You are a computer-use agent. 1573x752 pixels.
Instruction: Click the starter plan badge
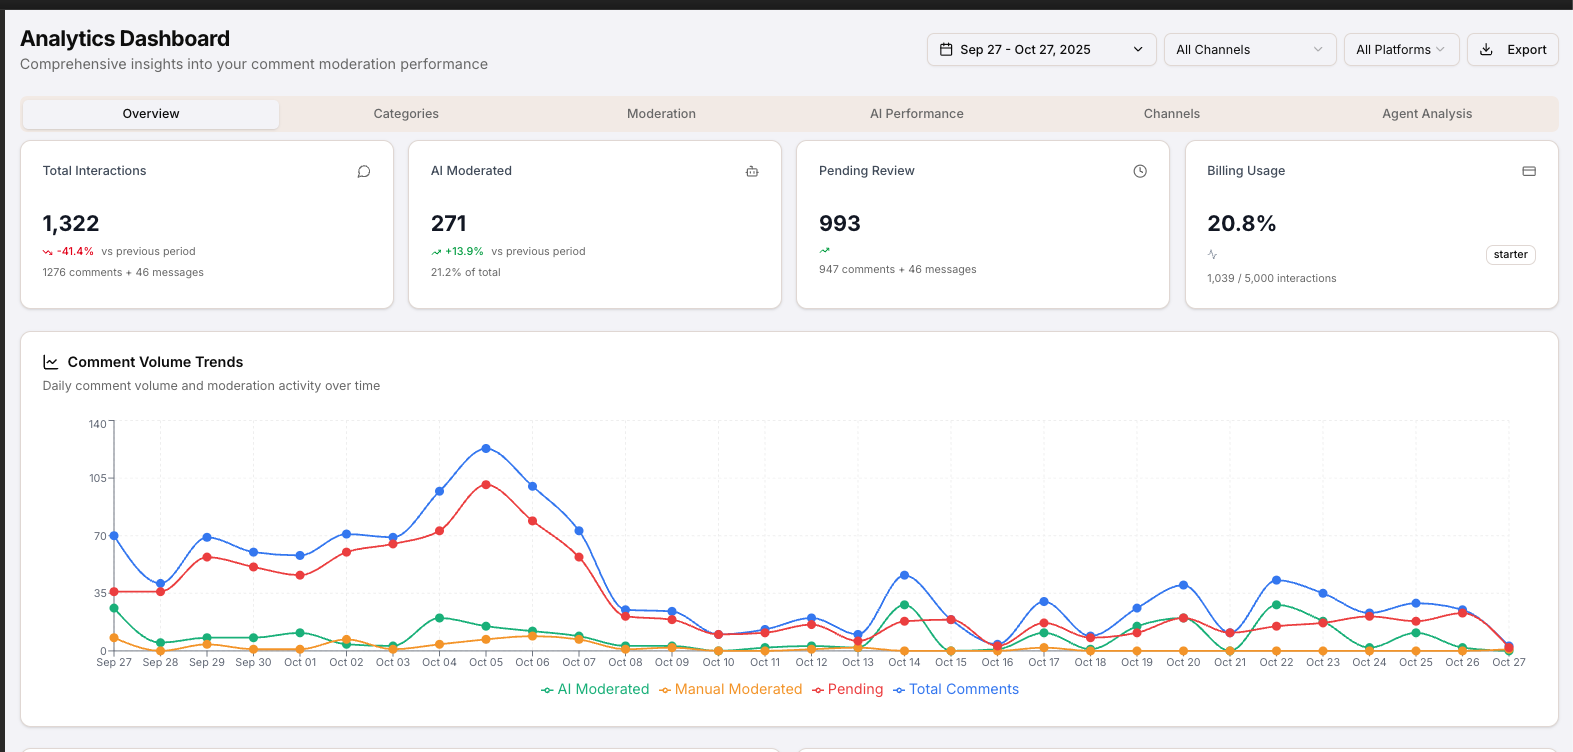[x=1510, y=255]
